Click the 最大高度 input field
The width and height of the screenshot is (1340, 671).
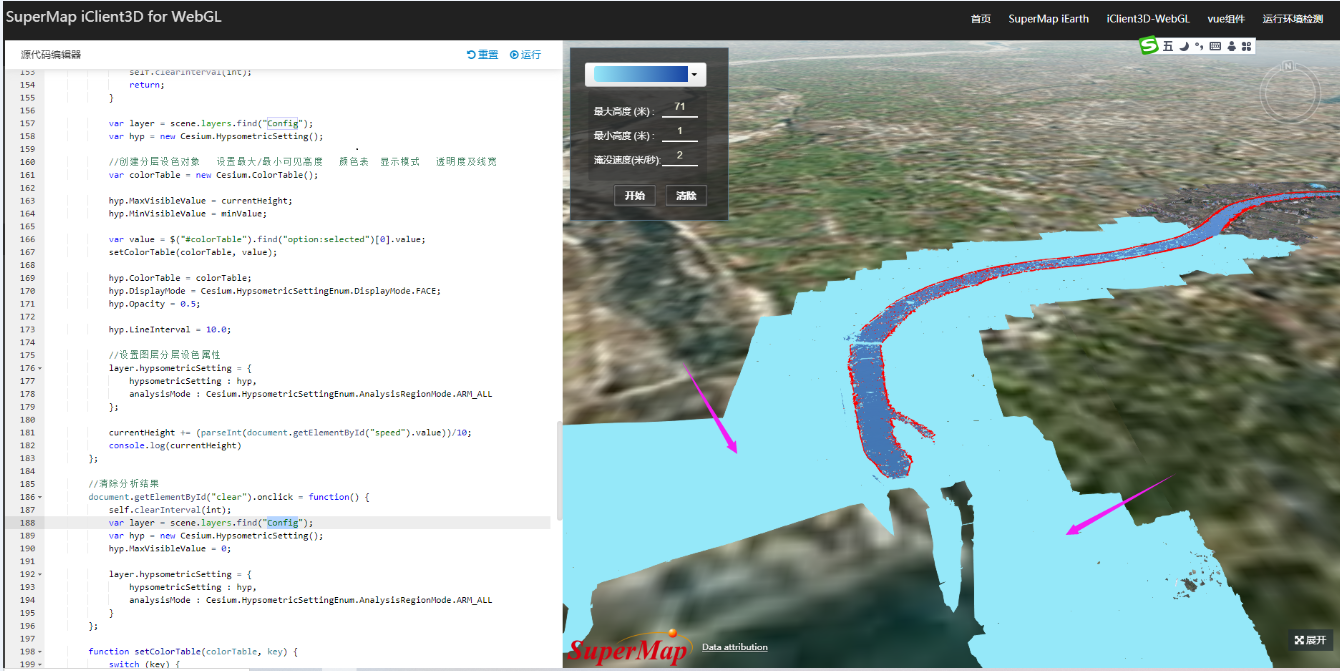tap(680, 107)
